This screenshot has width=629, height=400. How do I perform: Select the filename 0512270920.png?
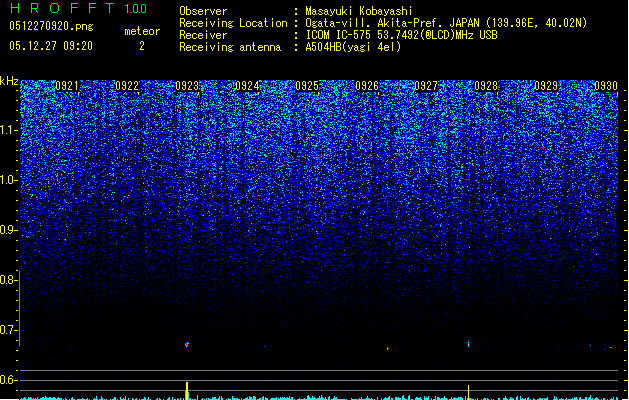[51, 26]
